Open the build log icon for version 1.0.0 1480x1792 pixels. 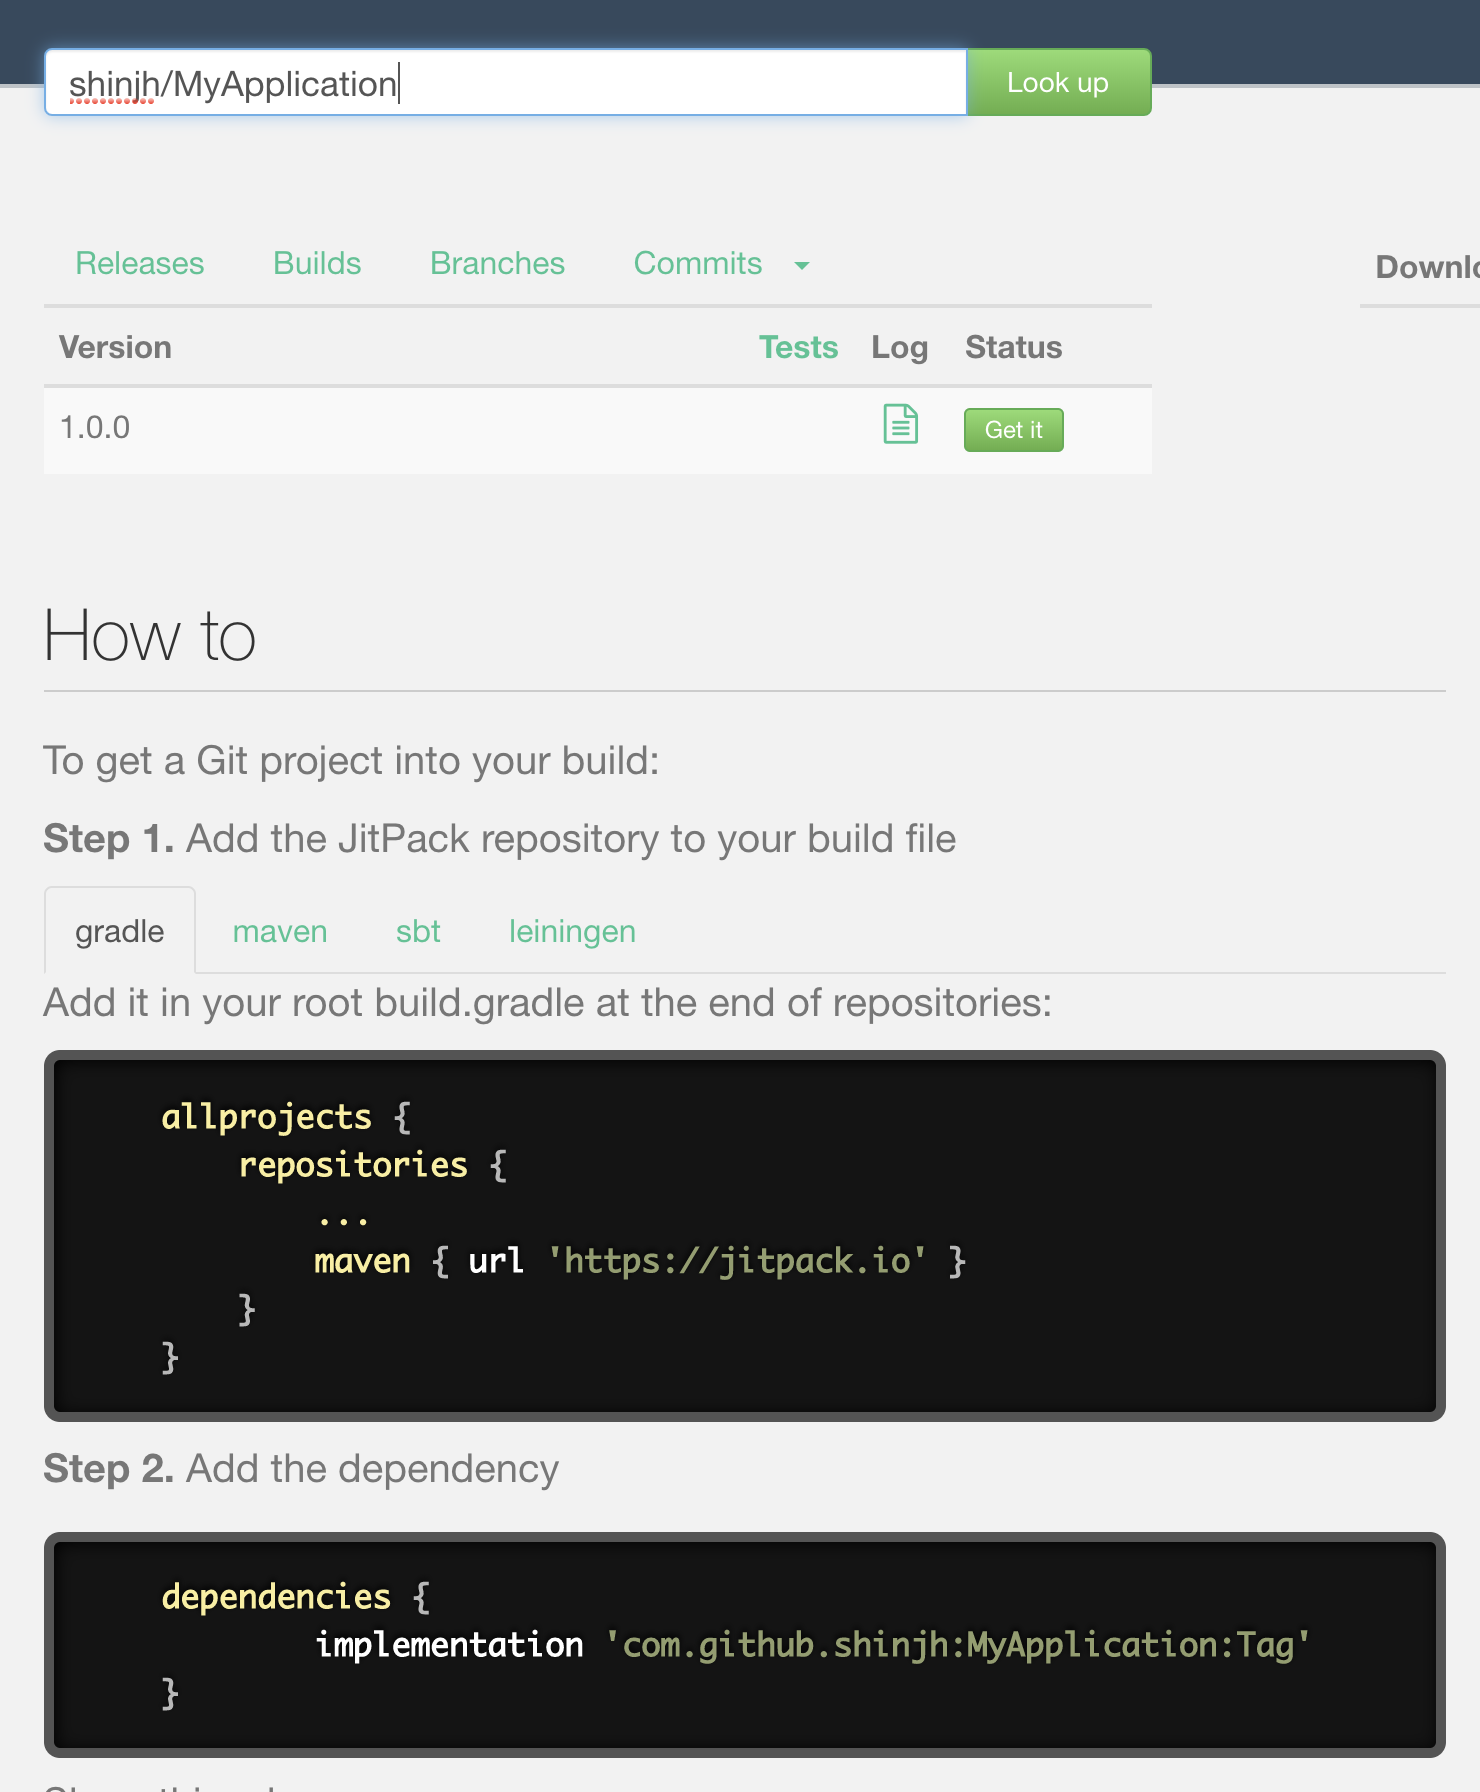tap(900, 424)
